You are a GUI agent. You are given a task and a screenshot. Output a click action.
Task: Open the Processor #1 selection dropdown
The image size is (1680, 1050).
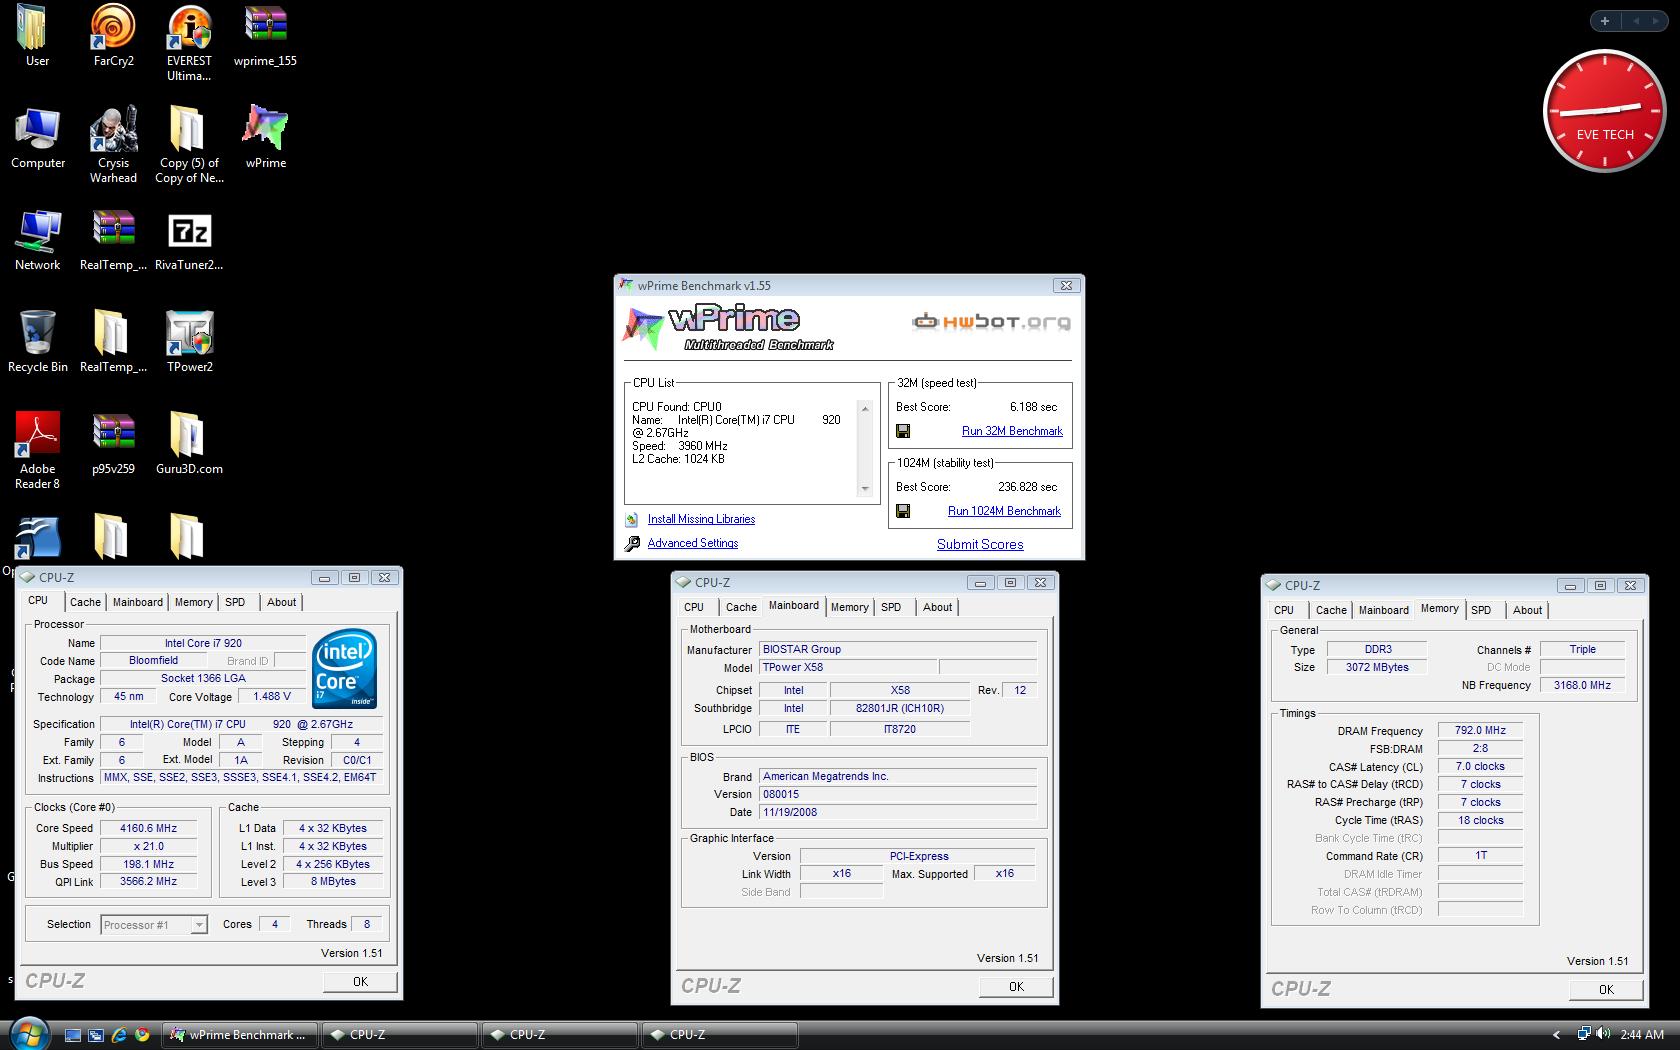pyautogui.click(x=154, y=925)
